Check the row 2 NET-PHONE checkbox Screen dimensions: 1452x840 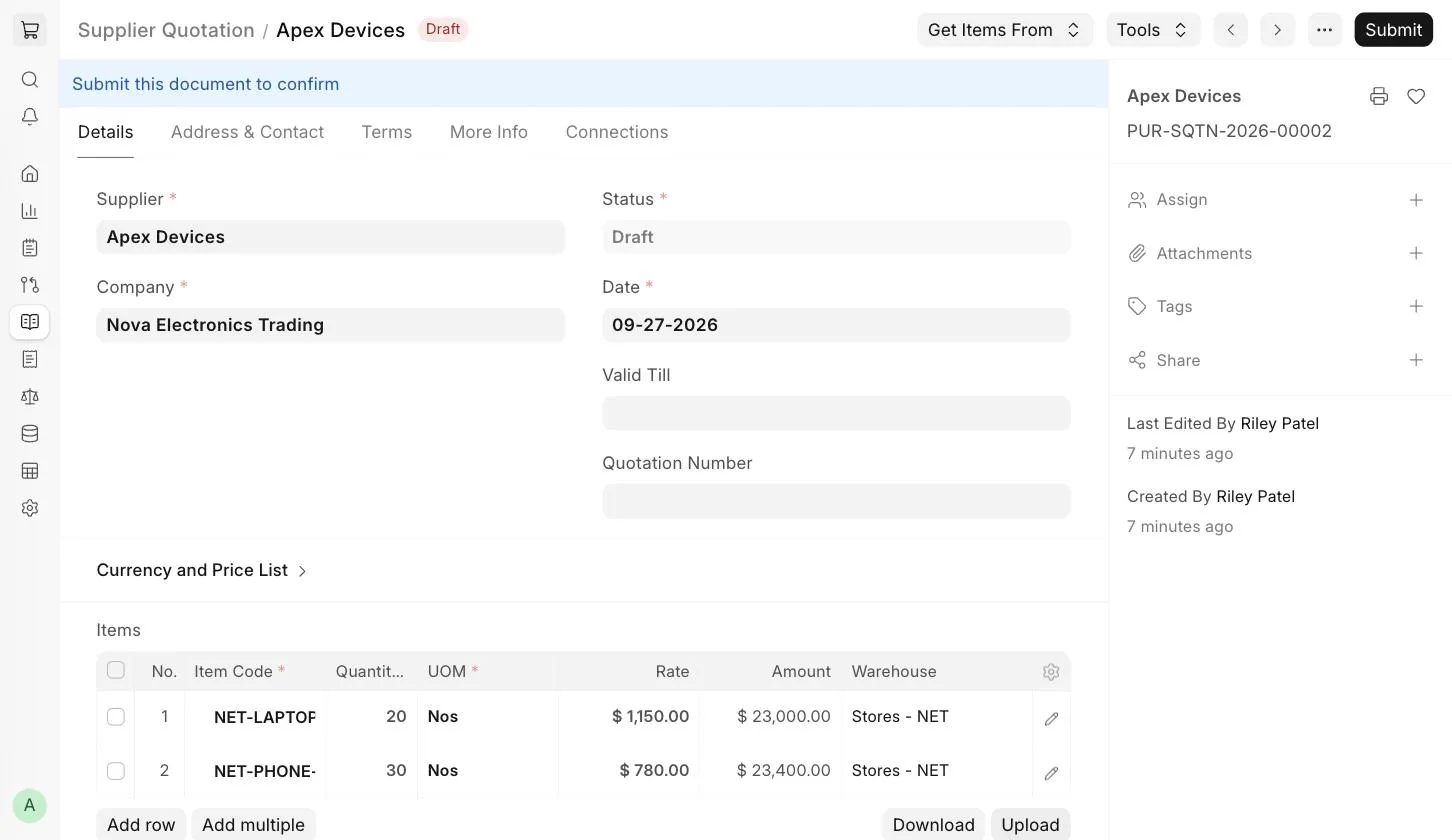pyautogui.click(x=116, y=771)
